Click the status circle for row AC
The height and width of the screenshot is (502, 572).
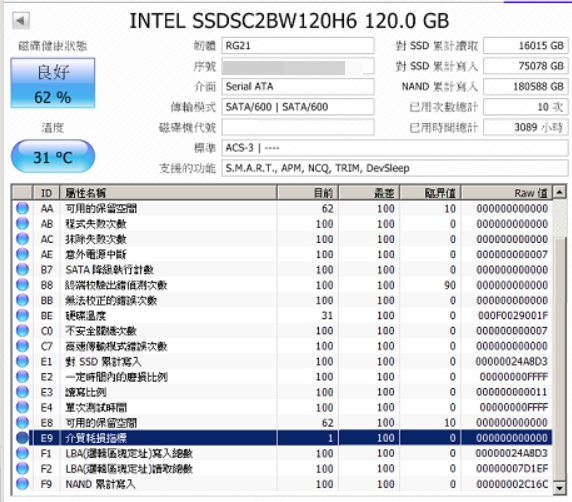pos(22,239)
